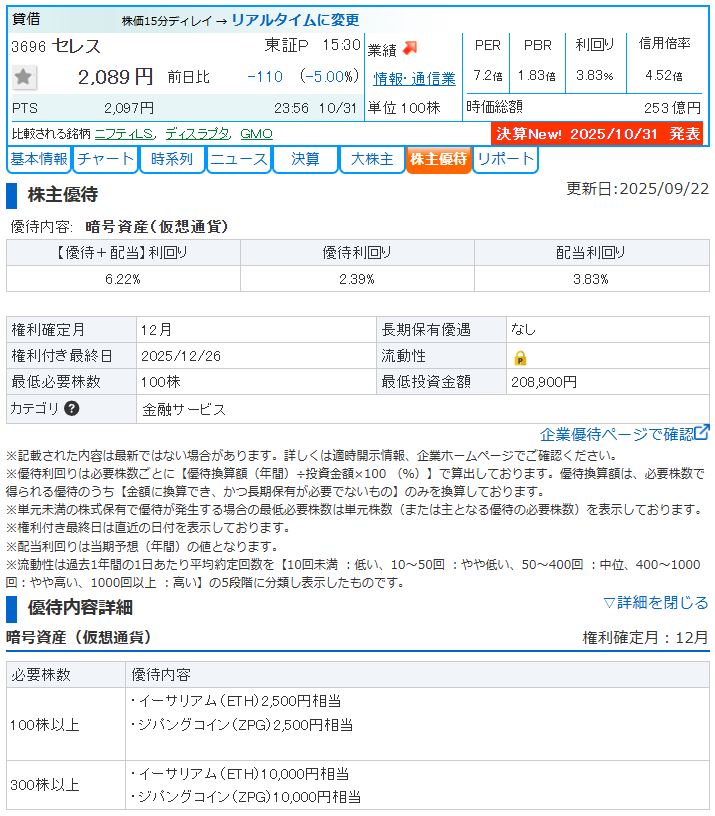The width and height of the screenshot is (715, 816).
Task: Click the category help question mark icon
Action: 72,409
